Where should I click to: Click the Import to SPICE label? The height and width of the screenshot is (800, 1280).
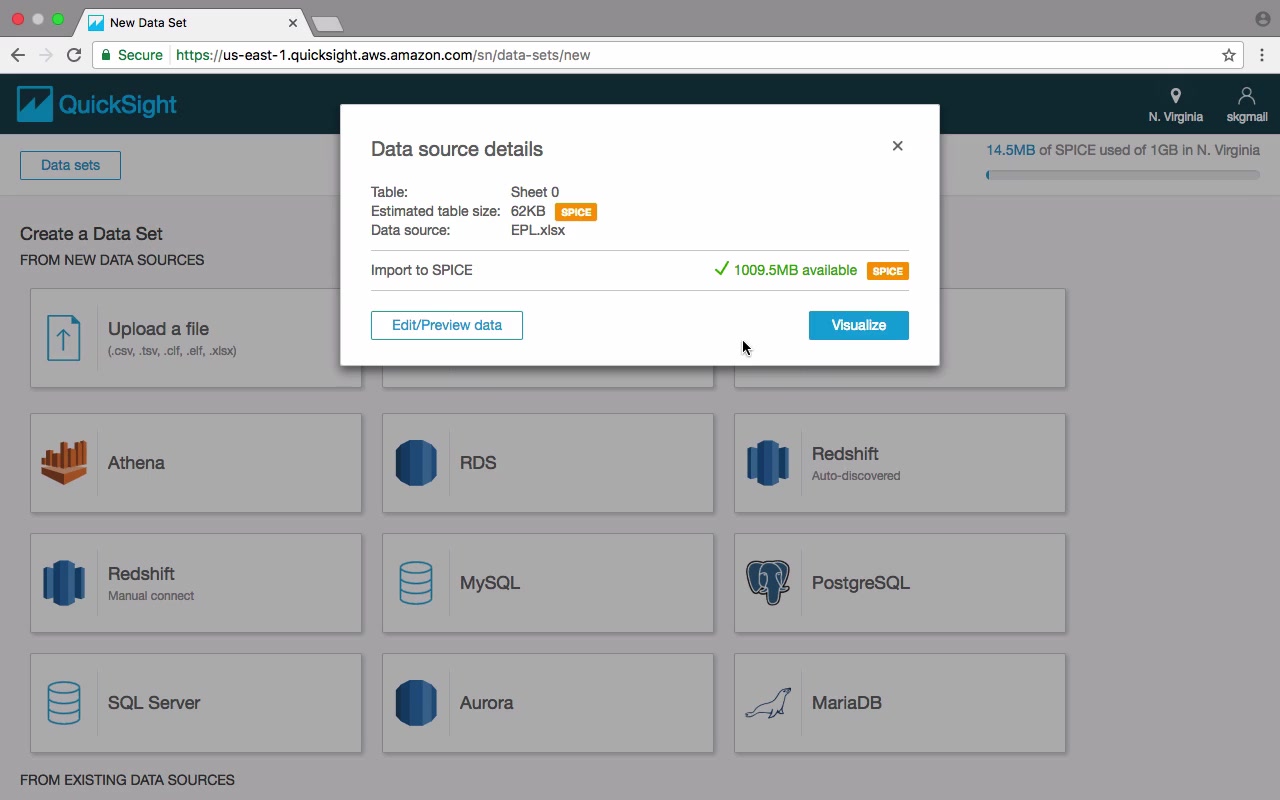[x=421, y=270]
